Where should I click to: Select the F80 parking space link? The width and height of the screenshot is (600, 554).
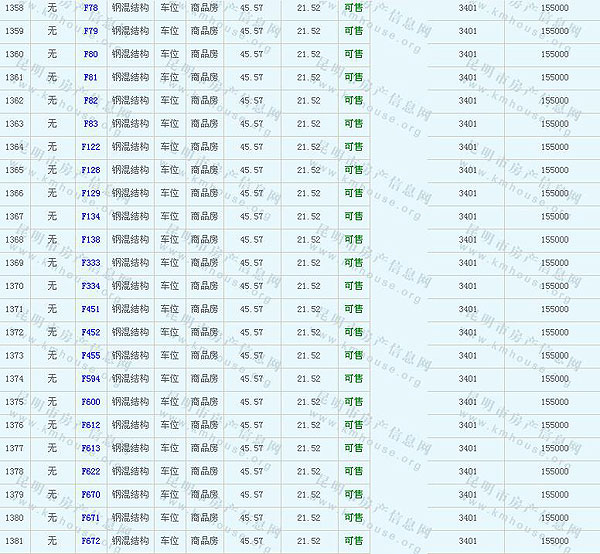click(90, 54)
